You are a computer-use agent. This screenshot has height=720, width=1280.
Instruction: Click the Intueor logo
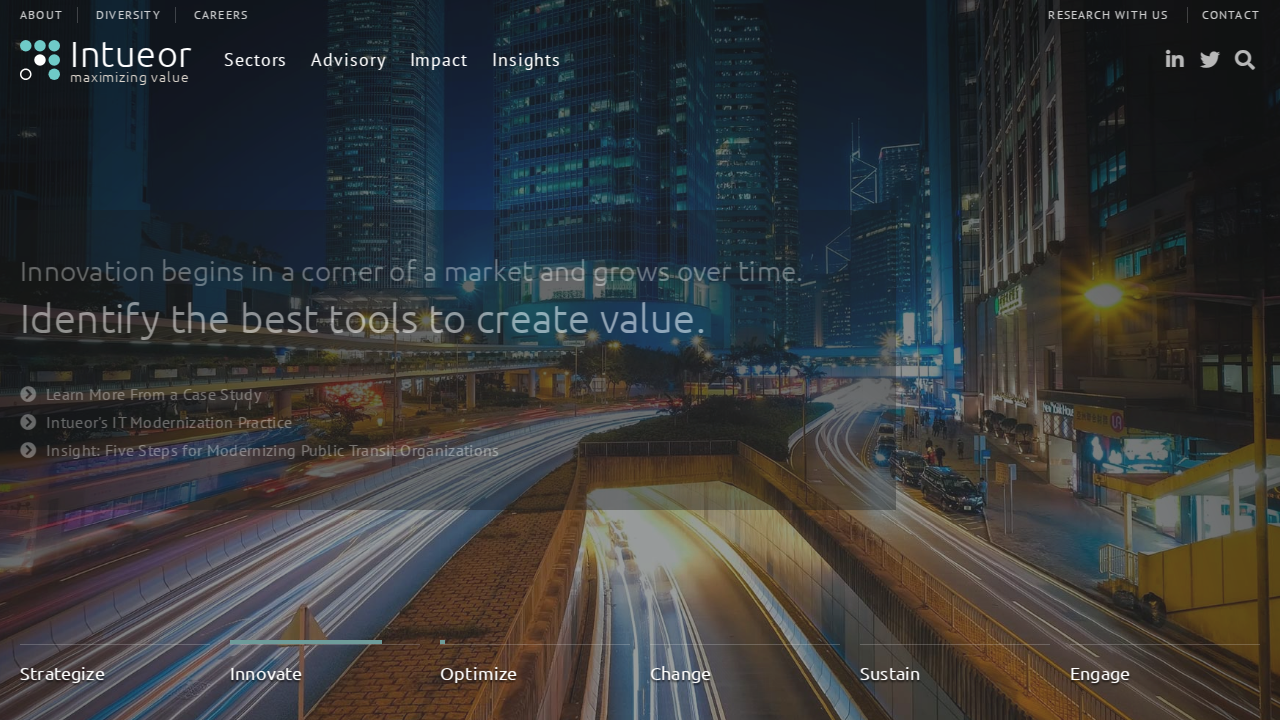105,61
